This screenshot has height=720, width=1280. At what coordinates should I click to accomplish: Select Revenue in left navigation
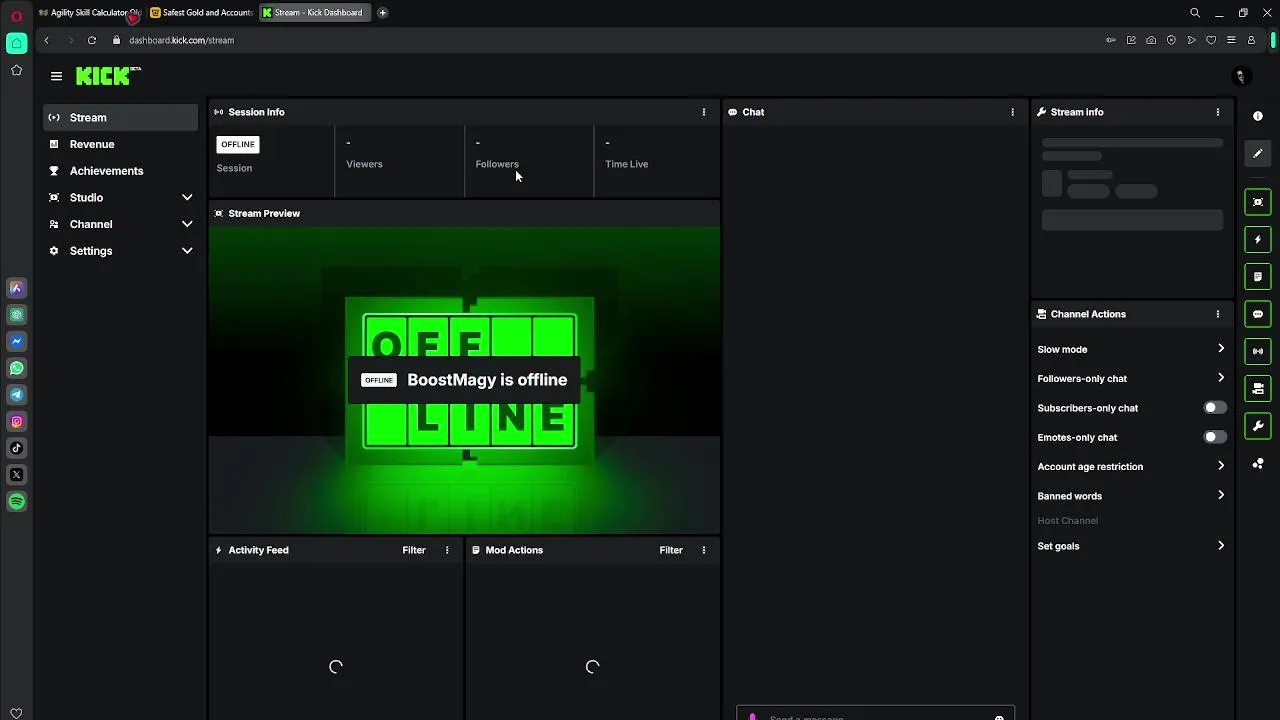point(121,144)
